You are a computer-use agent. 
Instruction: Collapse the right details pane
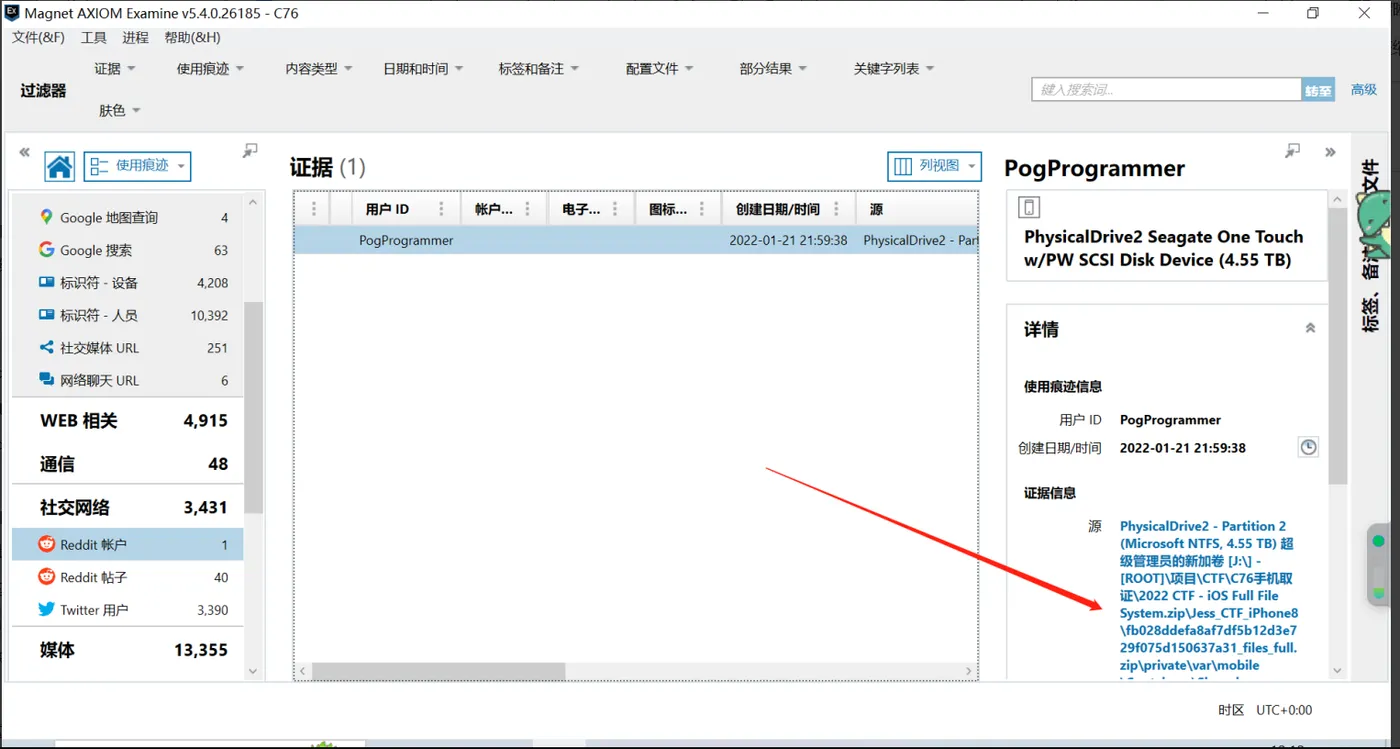[x=1330, y=152]
